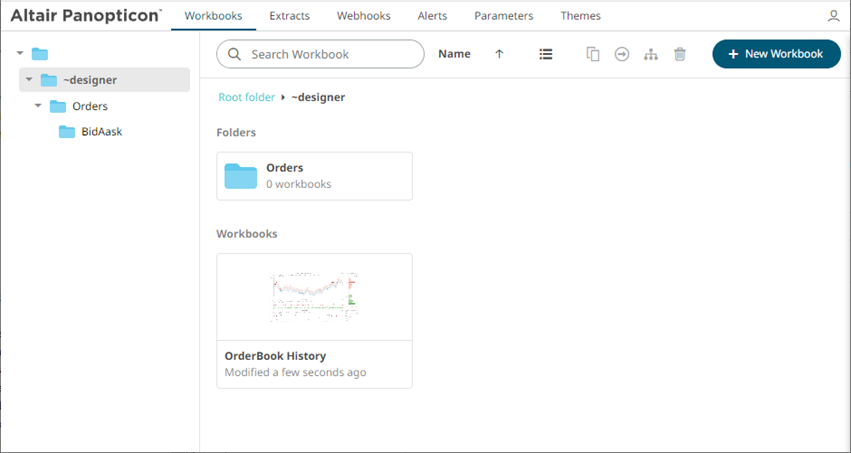This screenshot has height=453, width=851.
Task: Open the OrderBook History workbook thumbnail
Action: pos(314,297)
